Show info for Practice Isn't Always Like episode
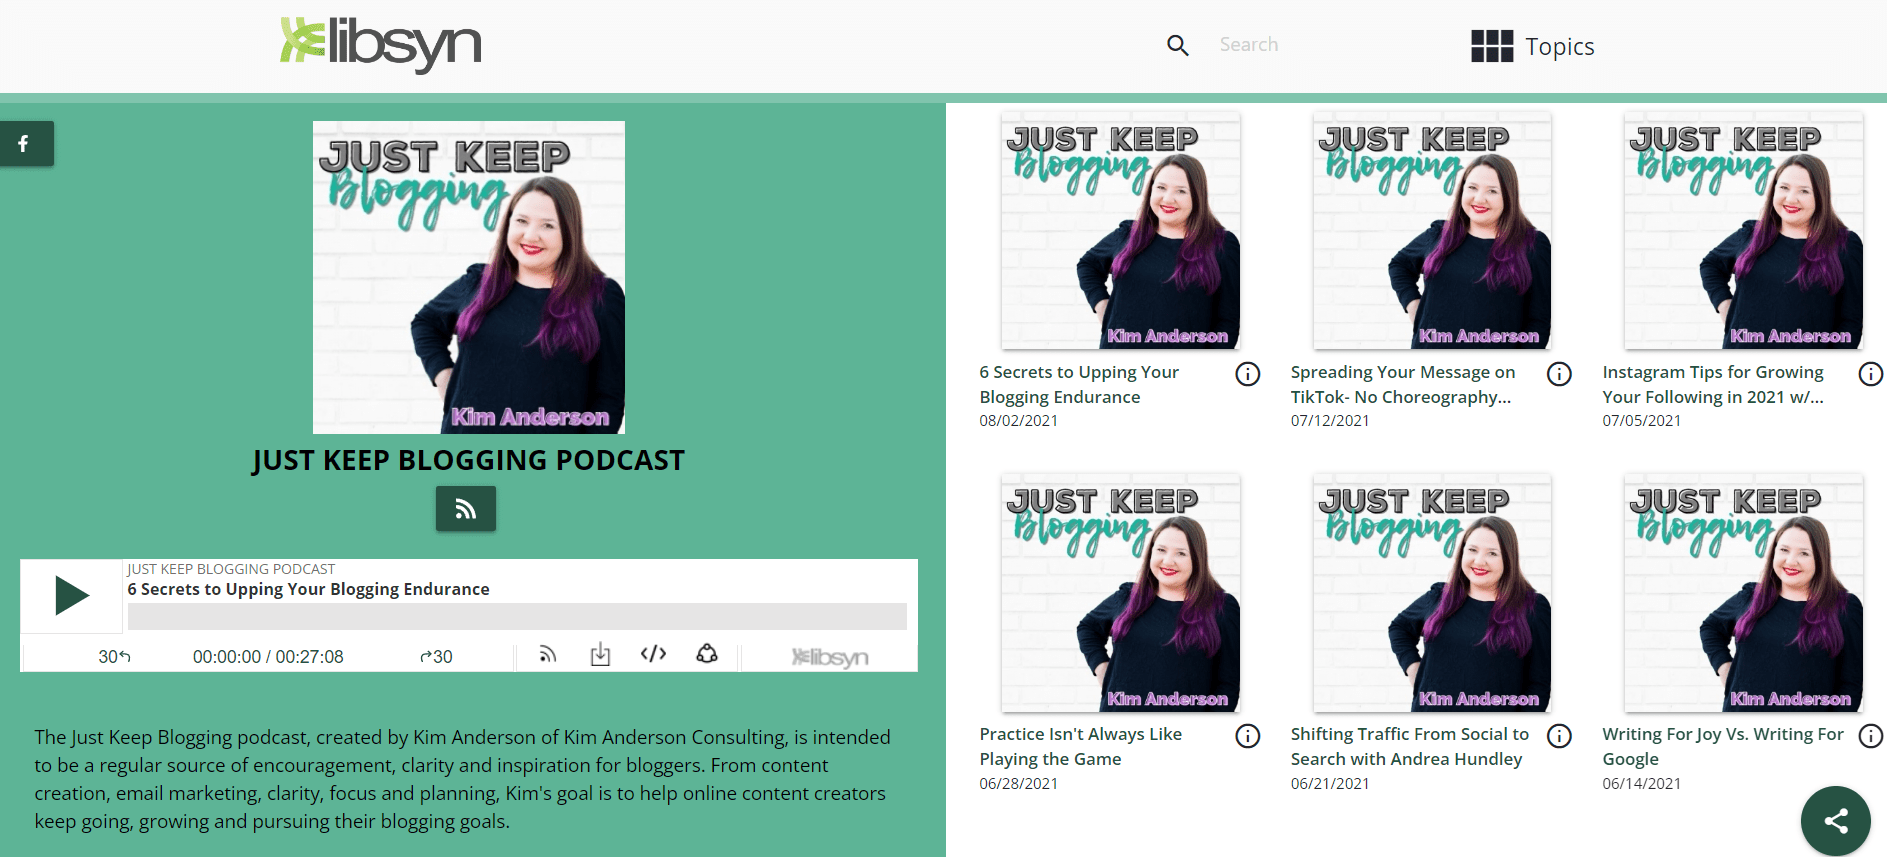 click(1247, 736)
